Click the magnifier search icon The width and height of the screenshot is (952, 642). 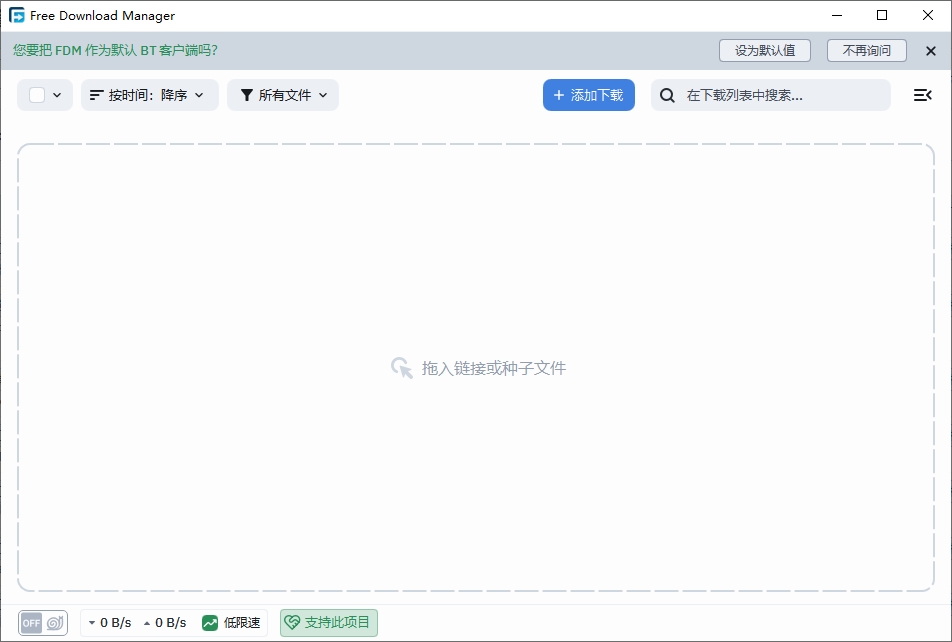667,95
